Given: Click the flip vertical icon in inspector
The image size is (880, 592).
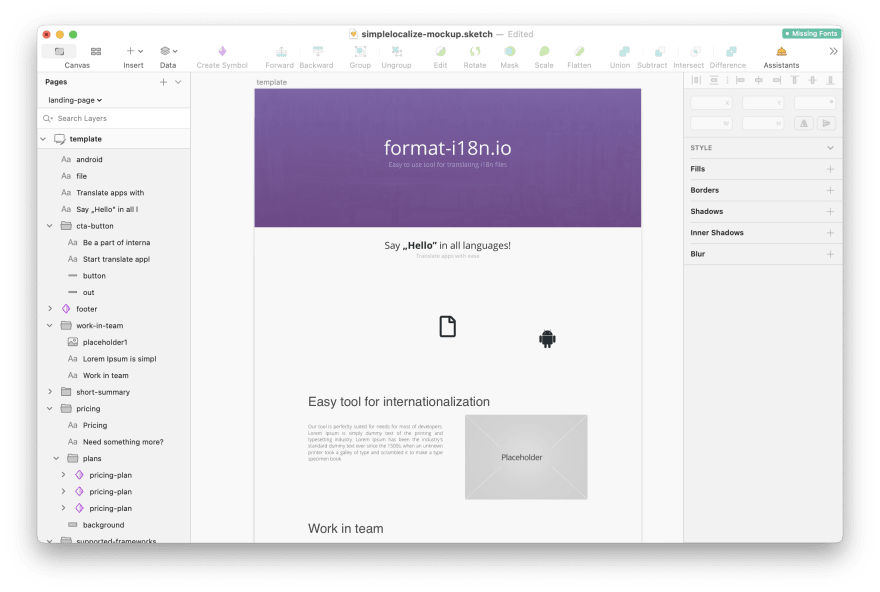Looking at the screenshot, I should (826, 123).
